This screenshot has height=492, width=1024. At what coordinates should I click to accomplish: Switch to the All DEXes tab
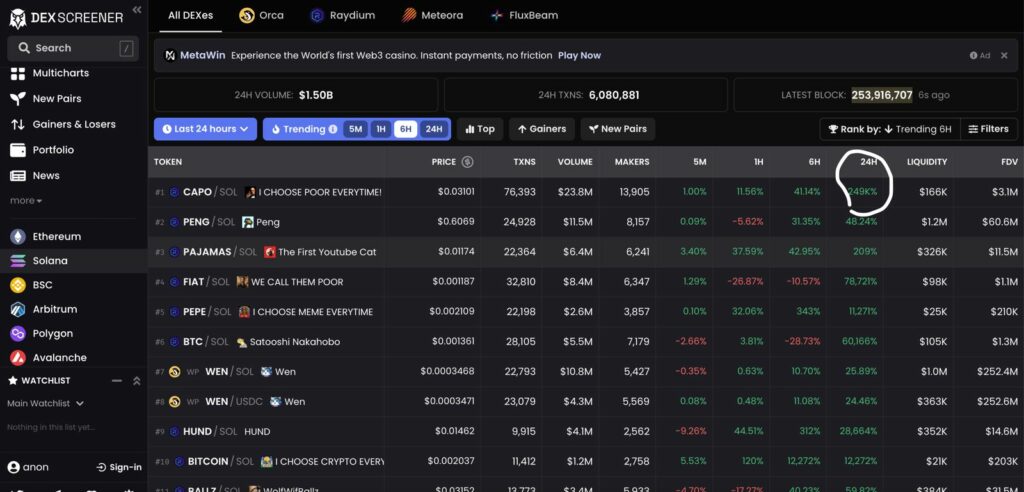pyautogui.click(x=190, y=15)
